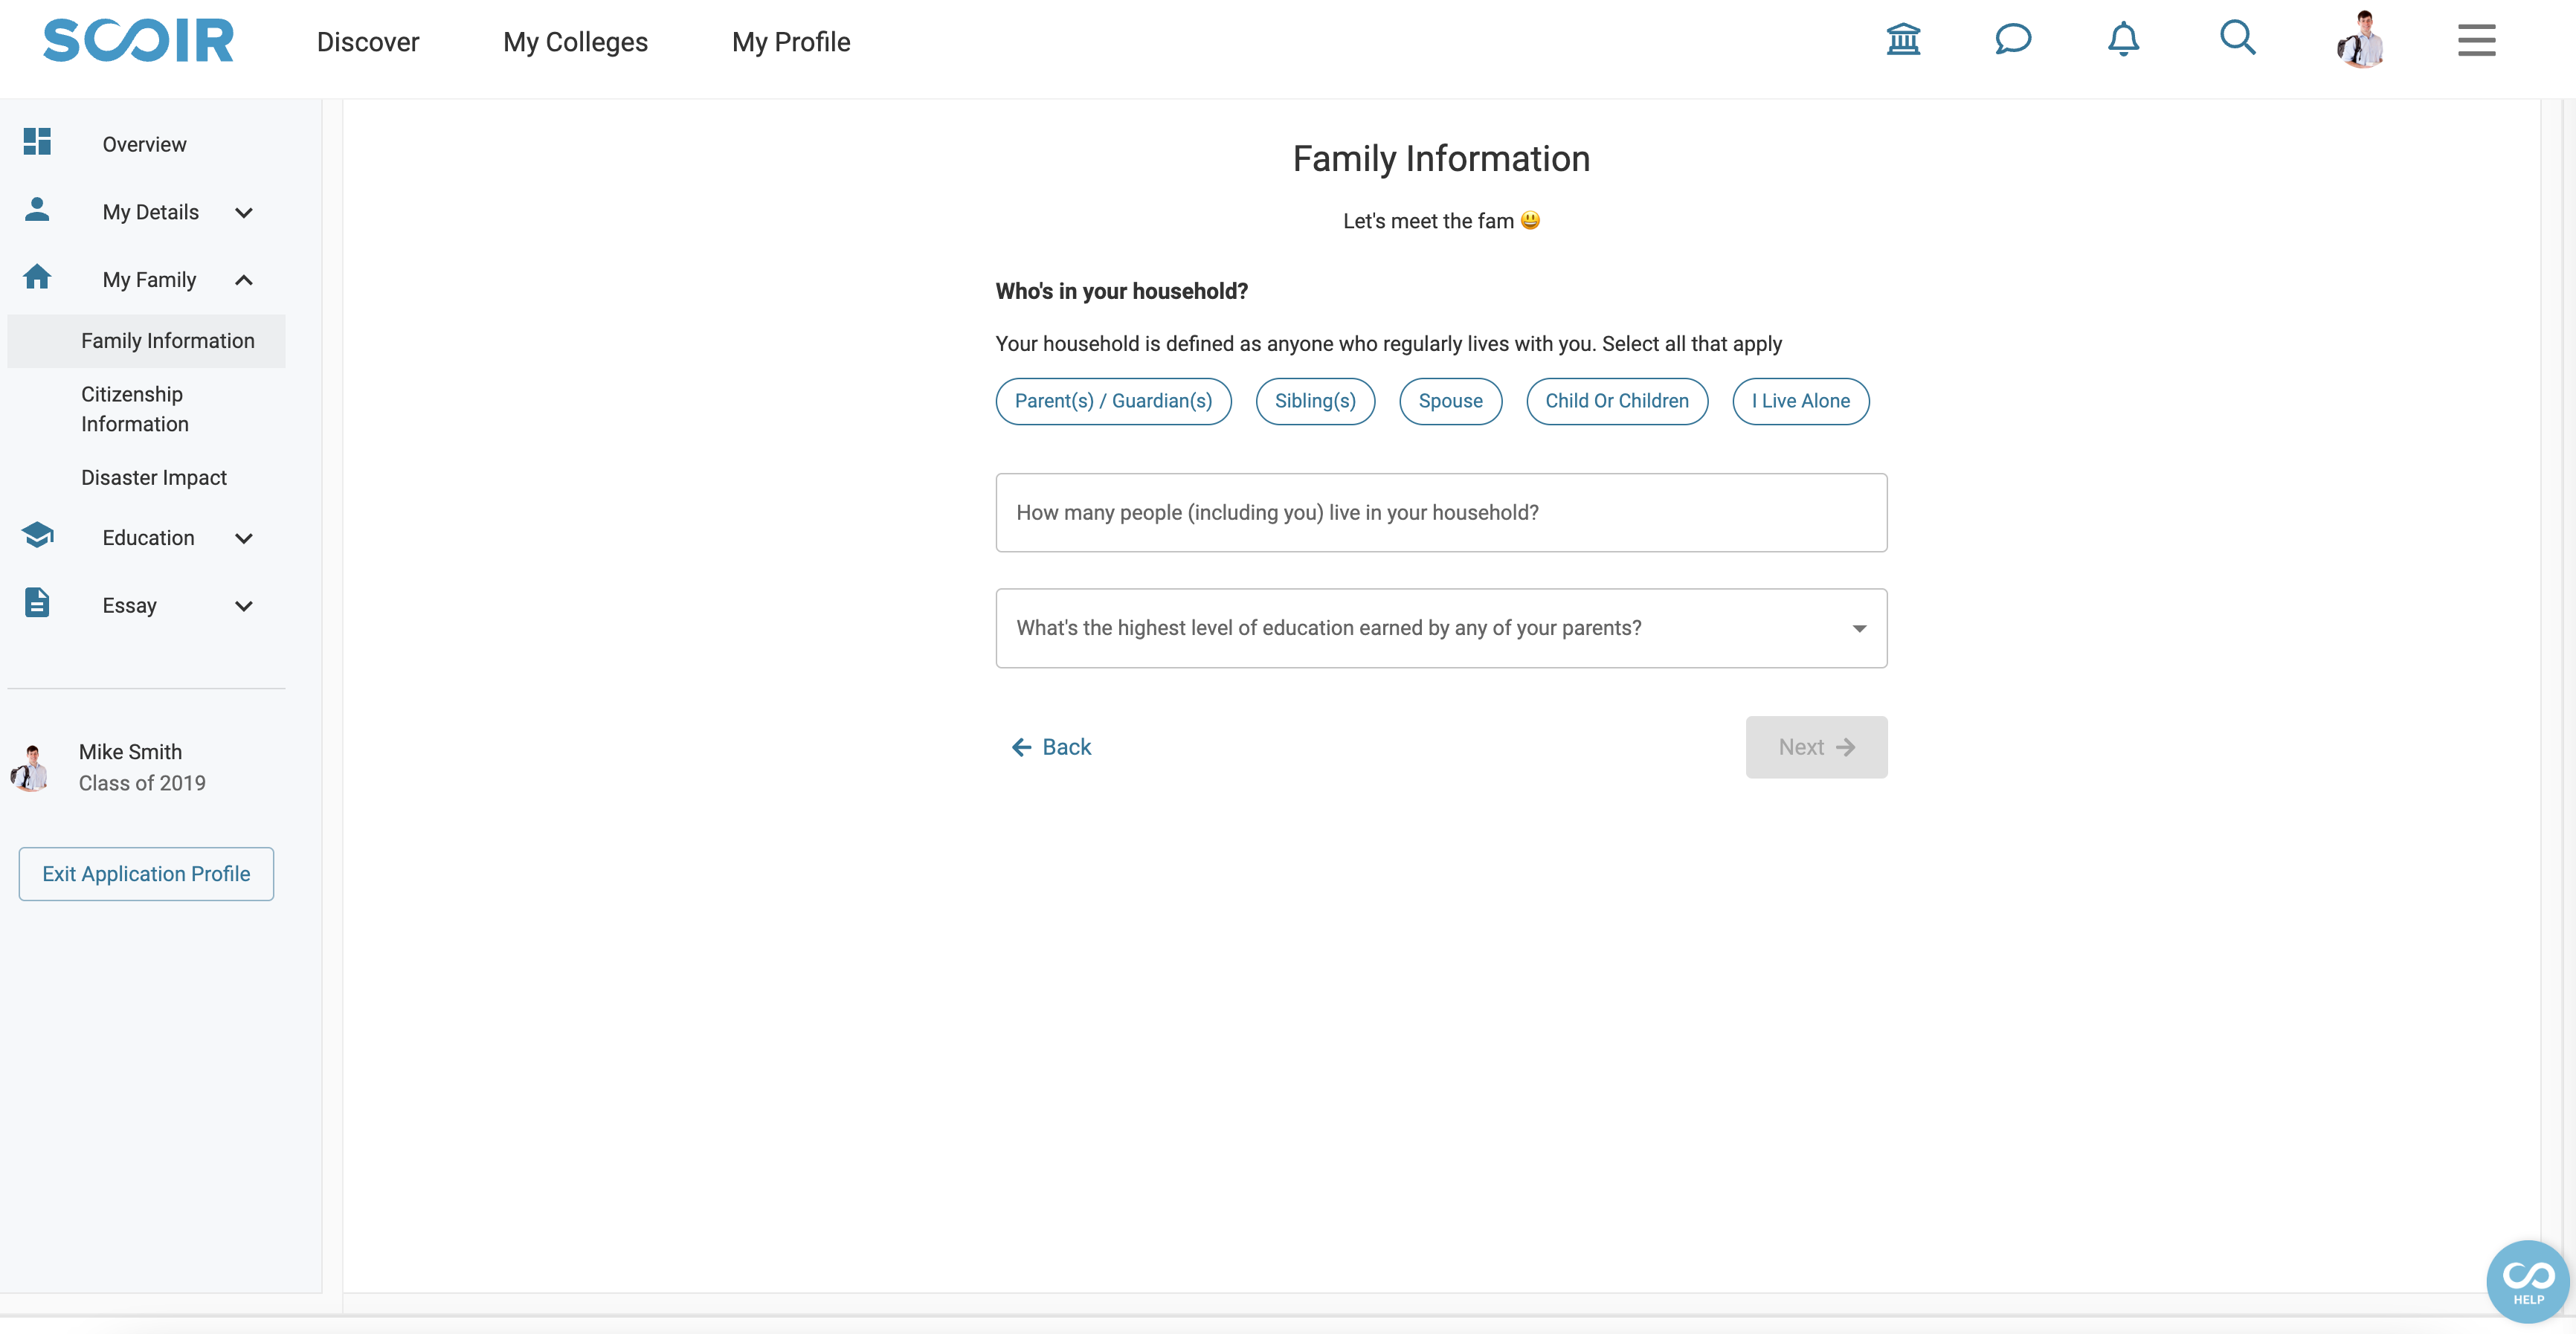2576x1334 pixels.
Task: Click the Mike Smith name text
Action: [130, 752]
